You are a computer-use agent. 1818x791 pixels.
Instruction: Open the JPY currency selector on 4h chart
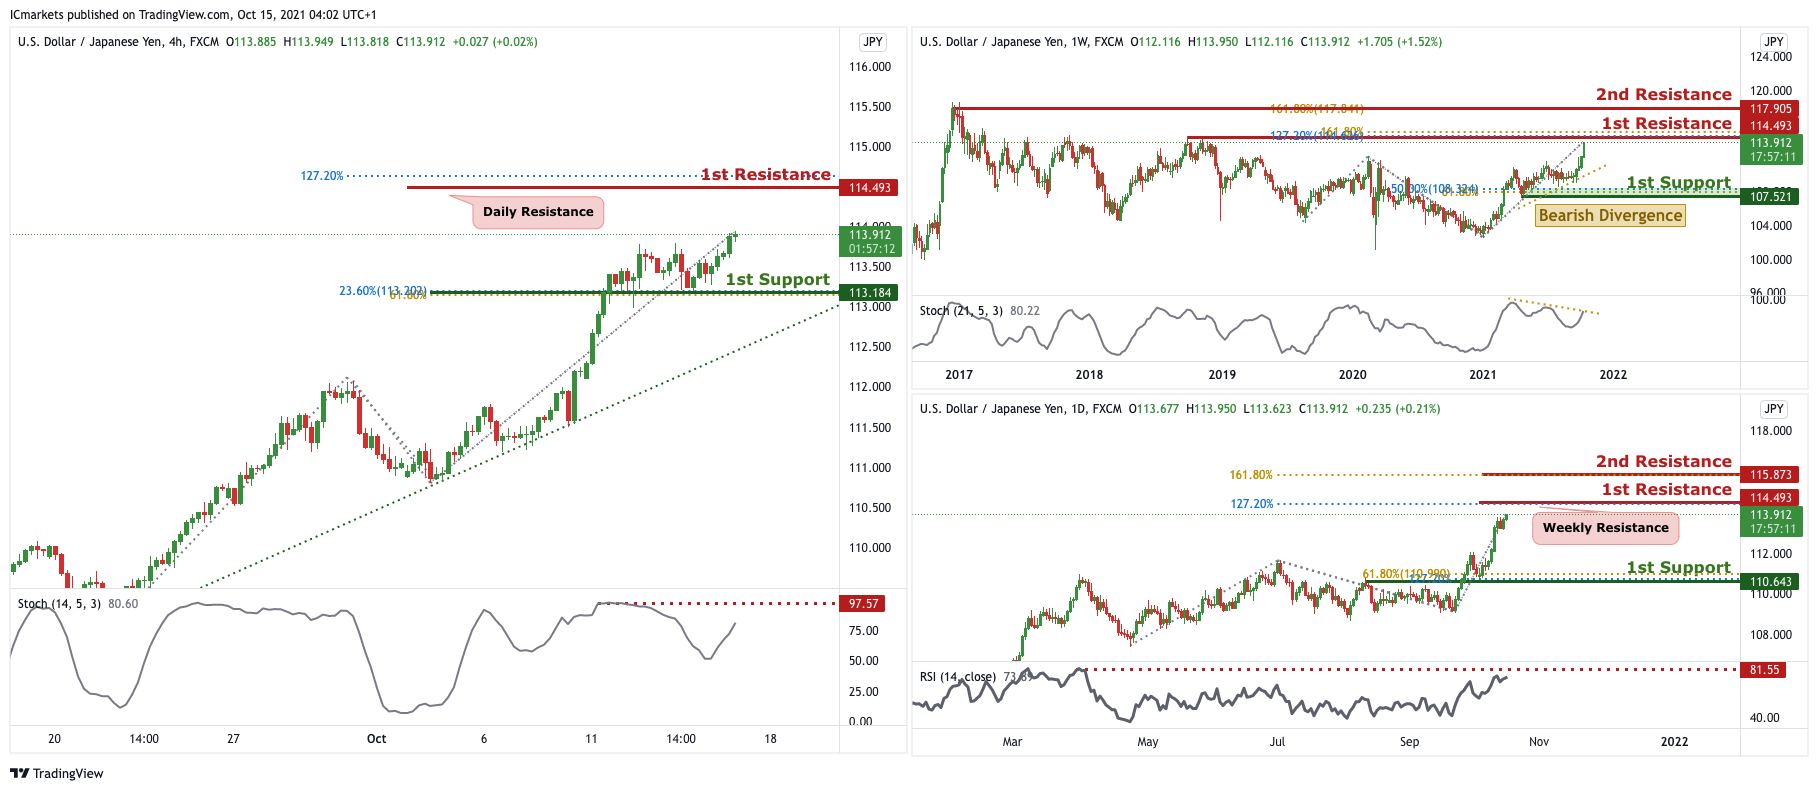(x=873, y=42)
